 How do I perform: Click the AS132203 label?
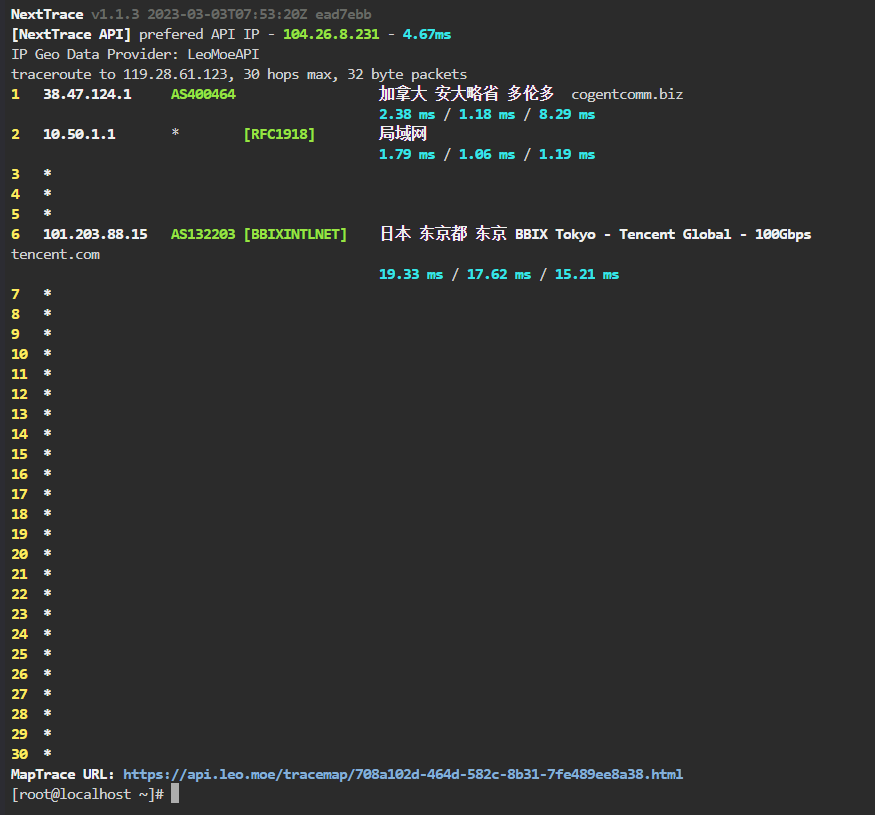(x=203, y=234)
